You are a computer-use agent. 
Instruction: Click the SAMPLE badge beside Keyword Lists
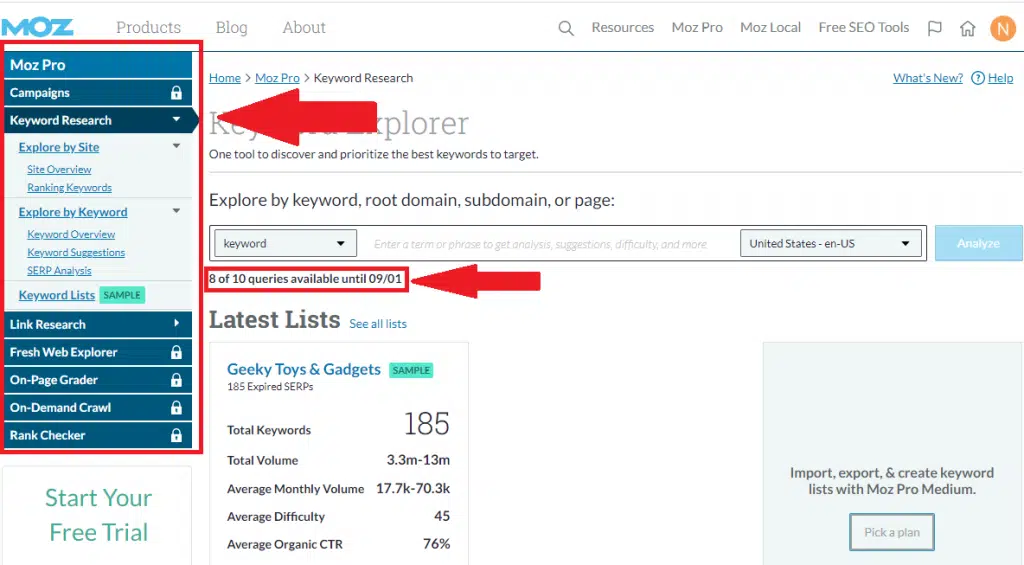click(122, 295)
